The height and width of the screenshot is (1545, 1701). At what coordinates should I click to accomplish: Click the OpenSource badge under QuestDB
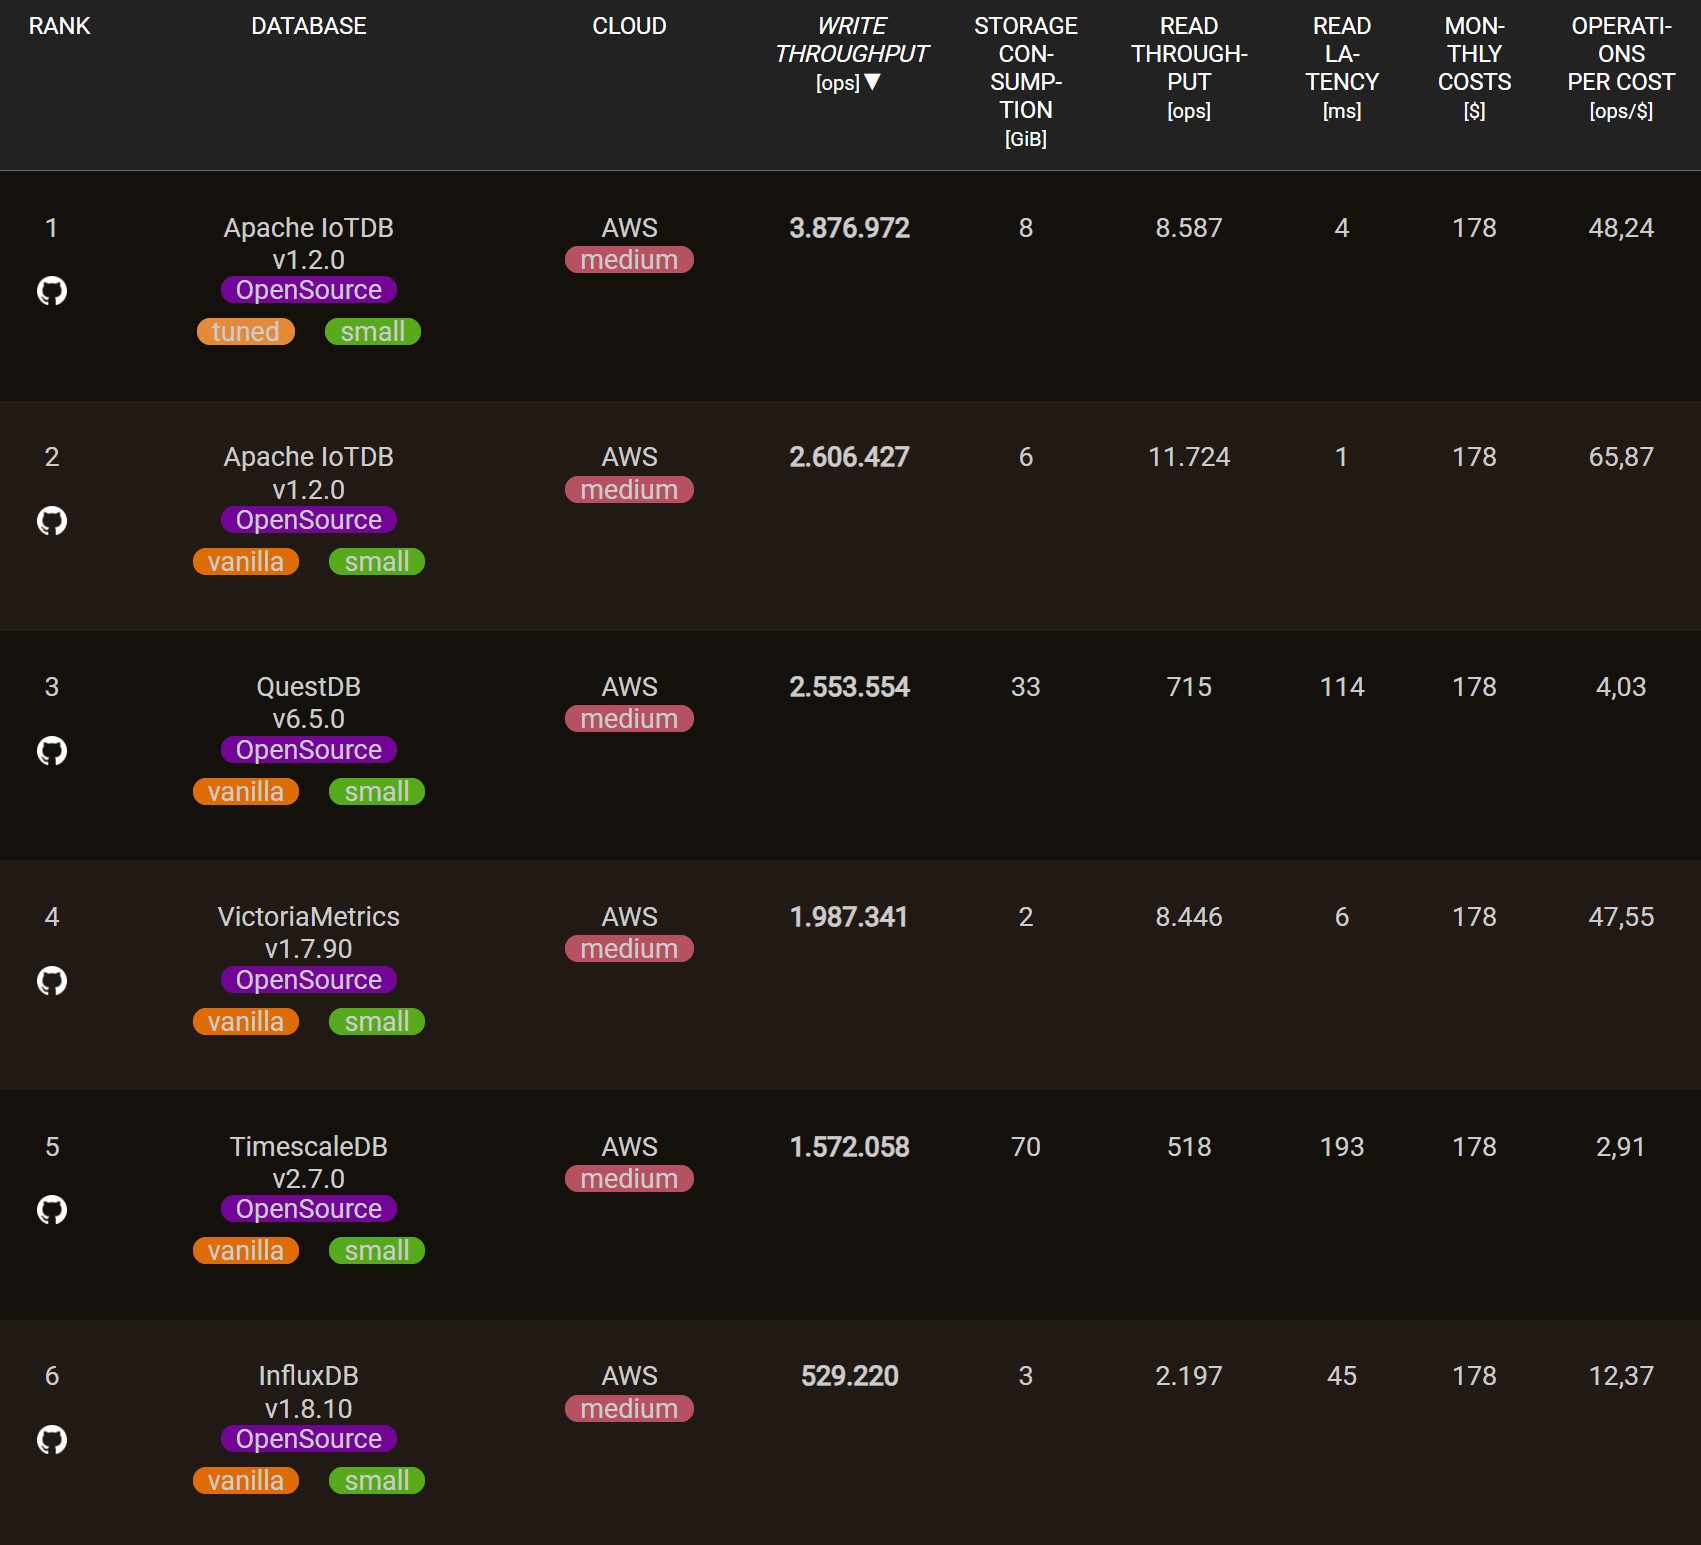(309, 750)
